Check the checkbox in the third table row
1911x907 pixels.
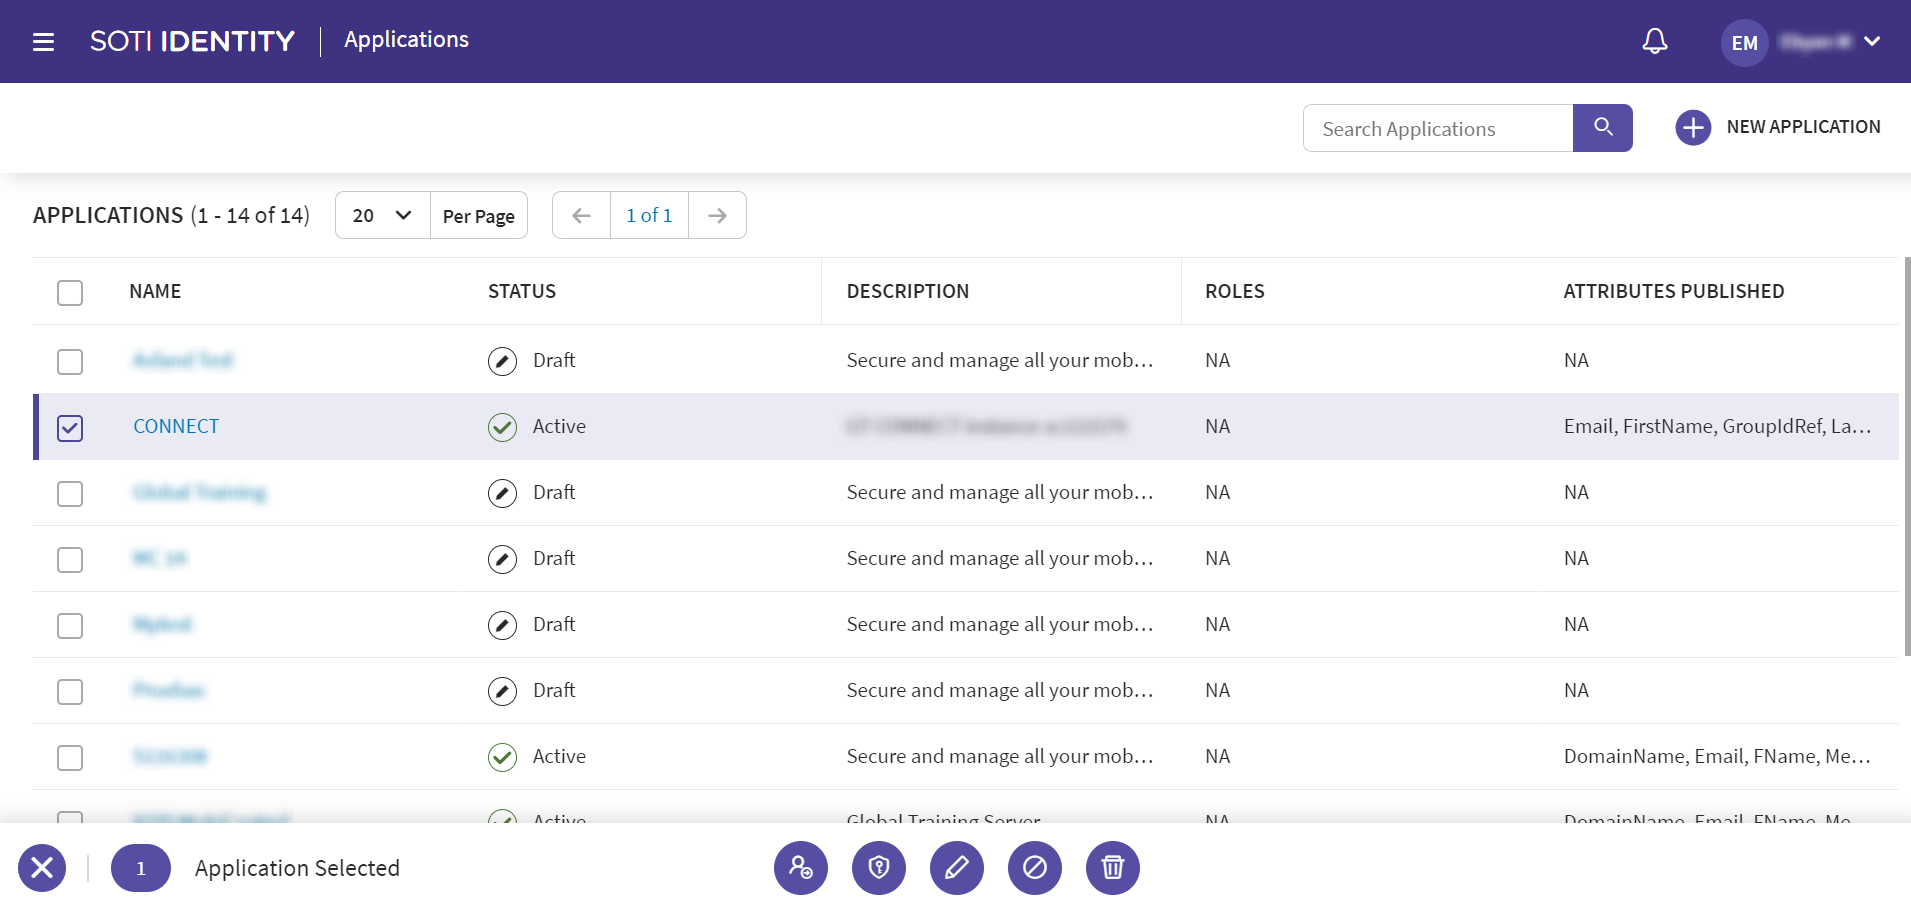70,493
